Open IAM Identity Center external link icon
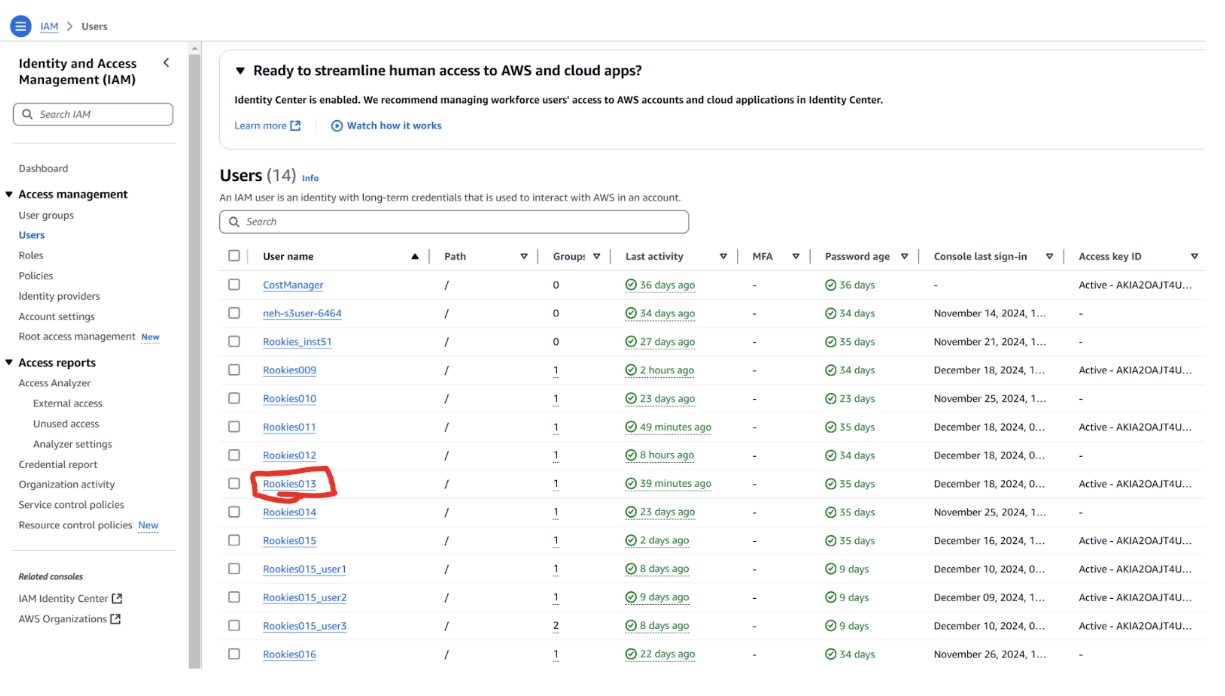The image size is (1225, 696). 117,599
